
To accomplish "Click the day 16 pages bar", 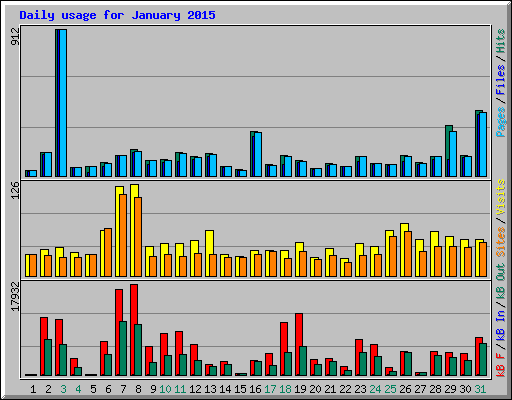I will click(258, 154).
